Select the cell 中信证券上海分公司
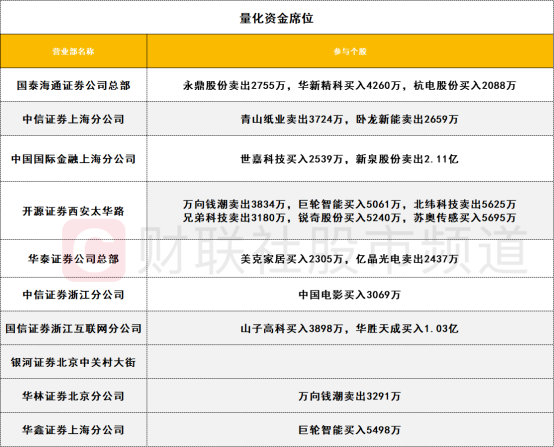This screenshot has height=447, width=554. (x=73, y=119)
